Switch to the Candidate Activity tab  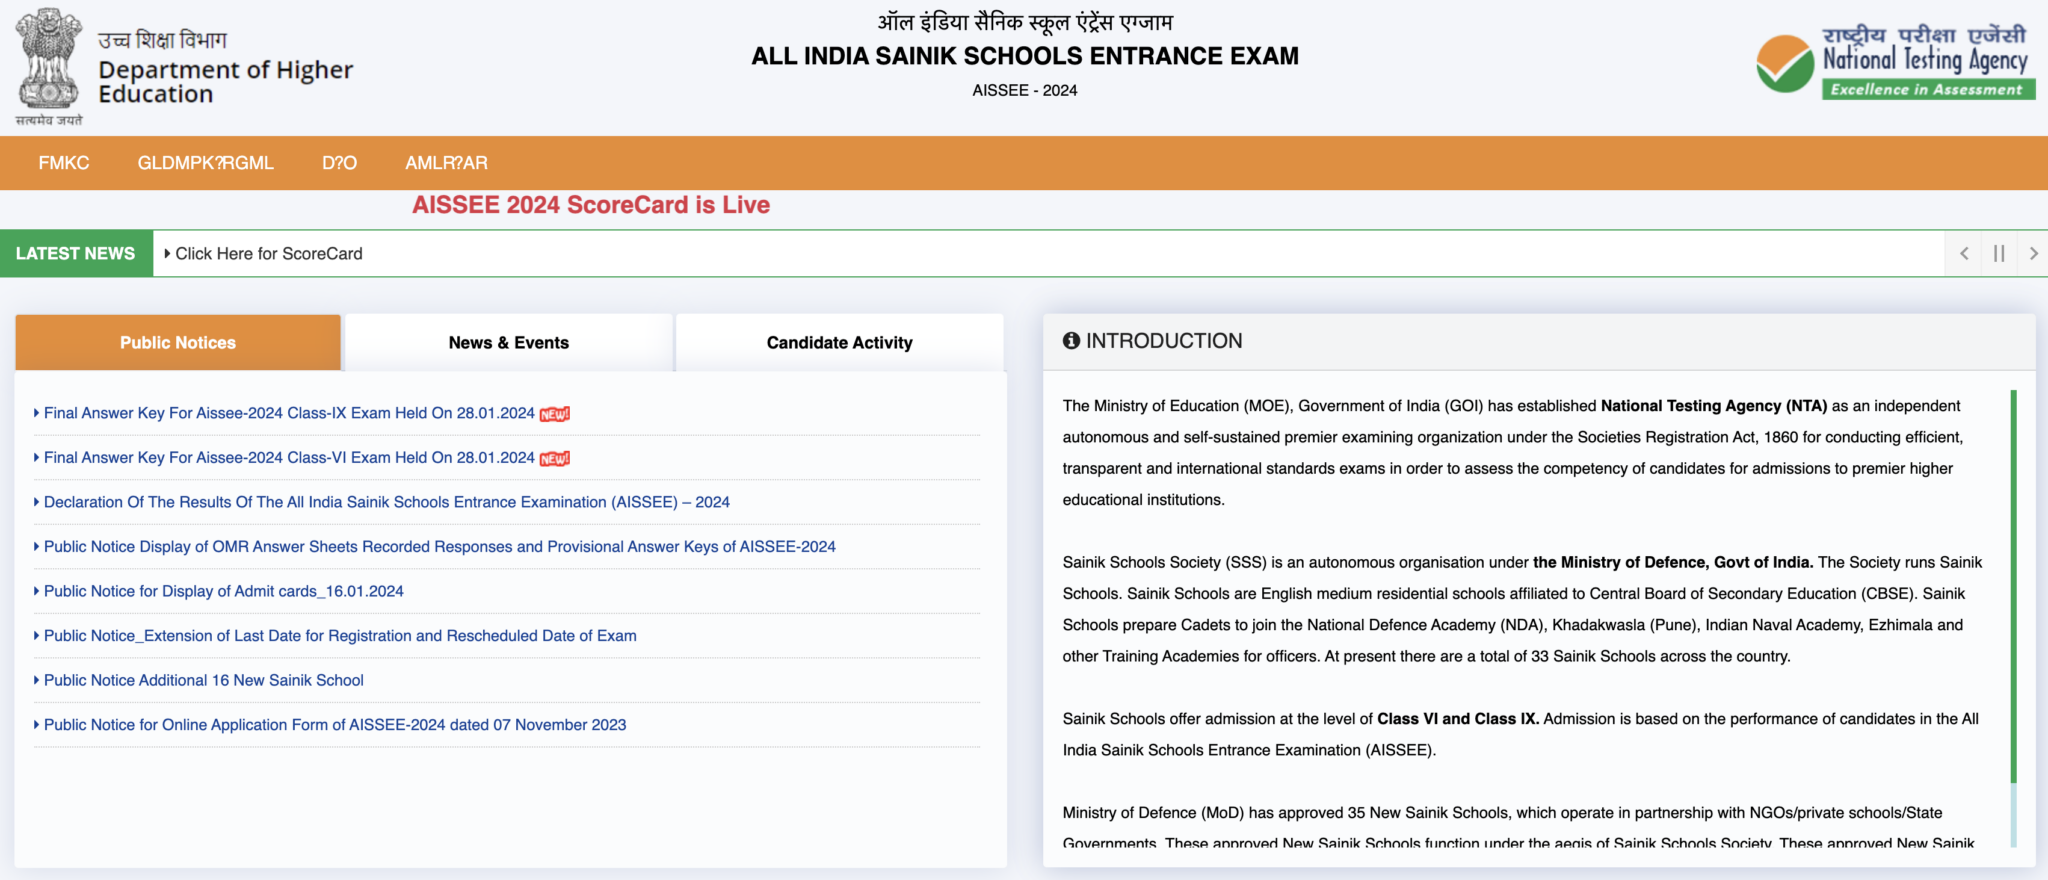pyautogui.click(x=840, y=343)
